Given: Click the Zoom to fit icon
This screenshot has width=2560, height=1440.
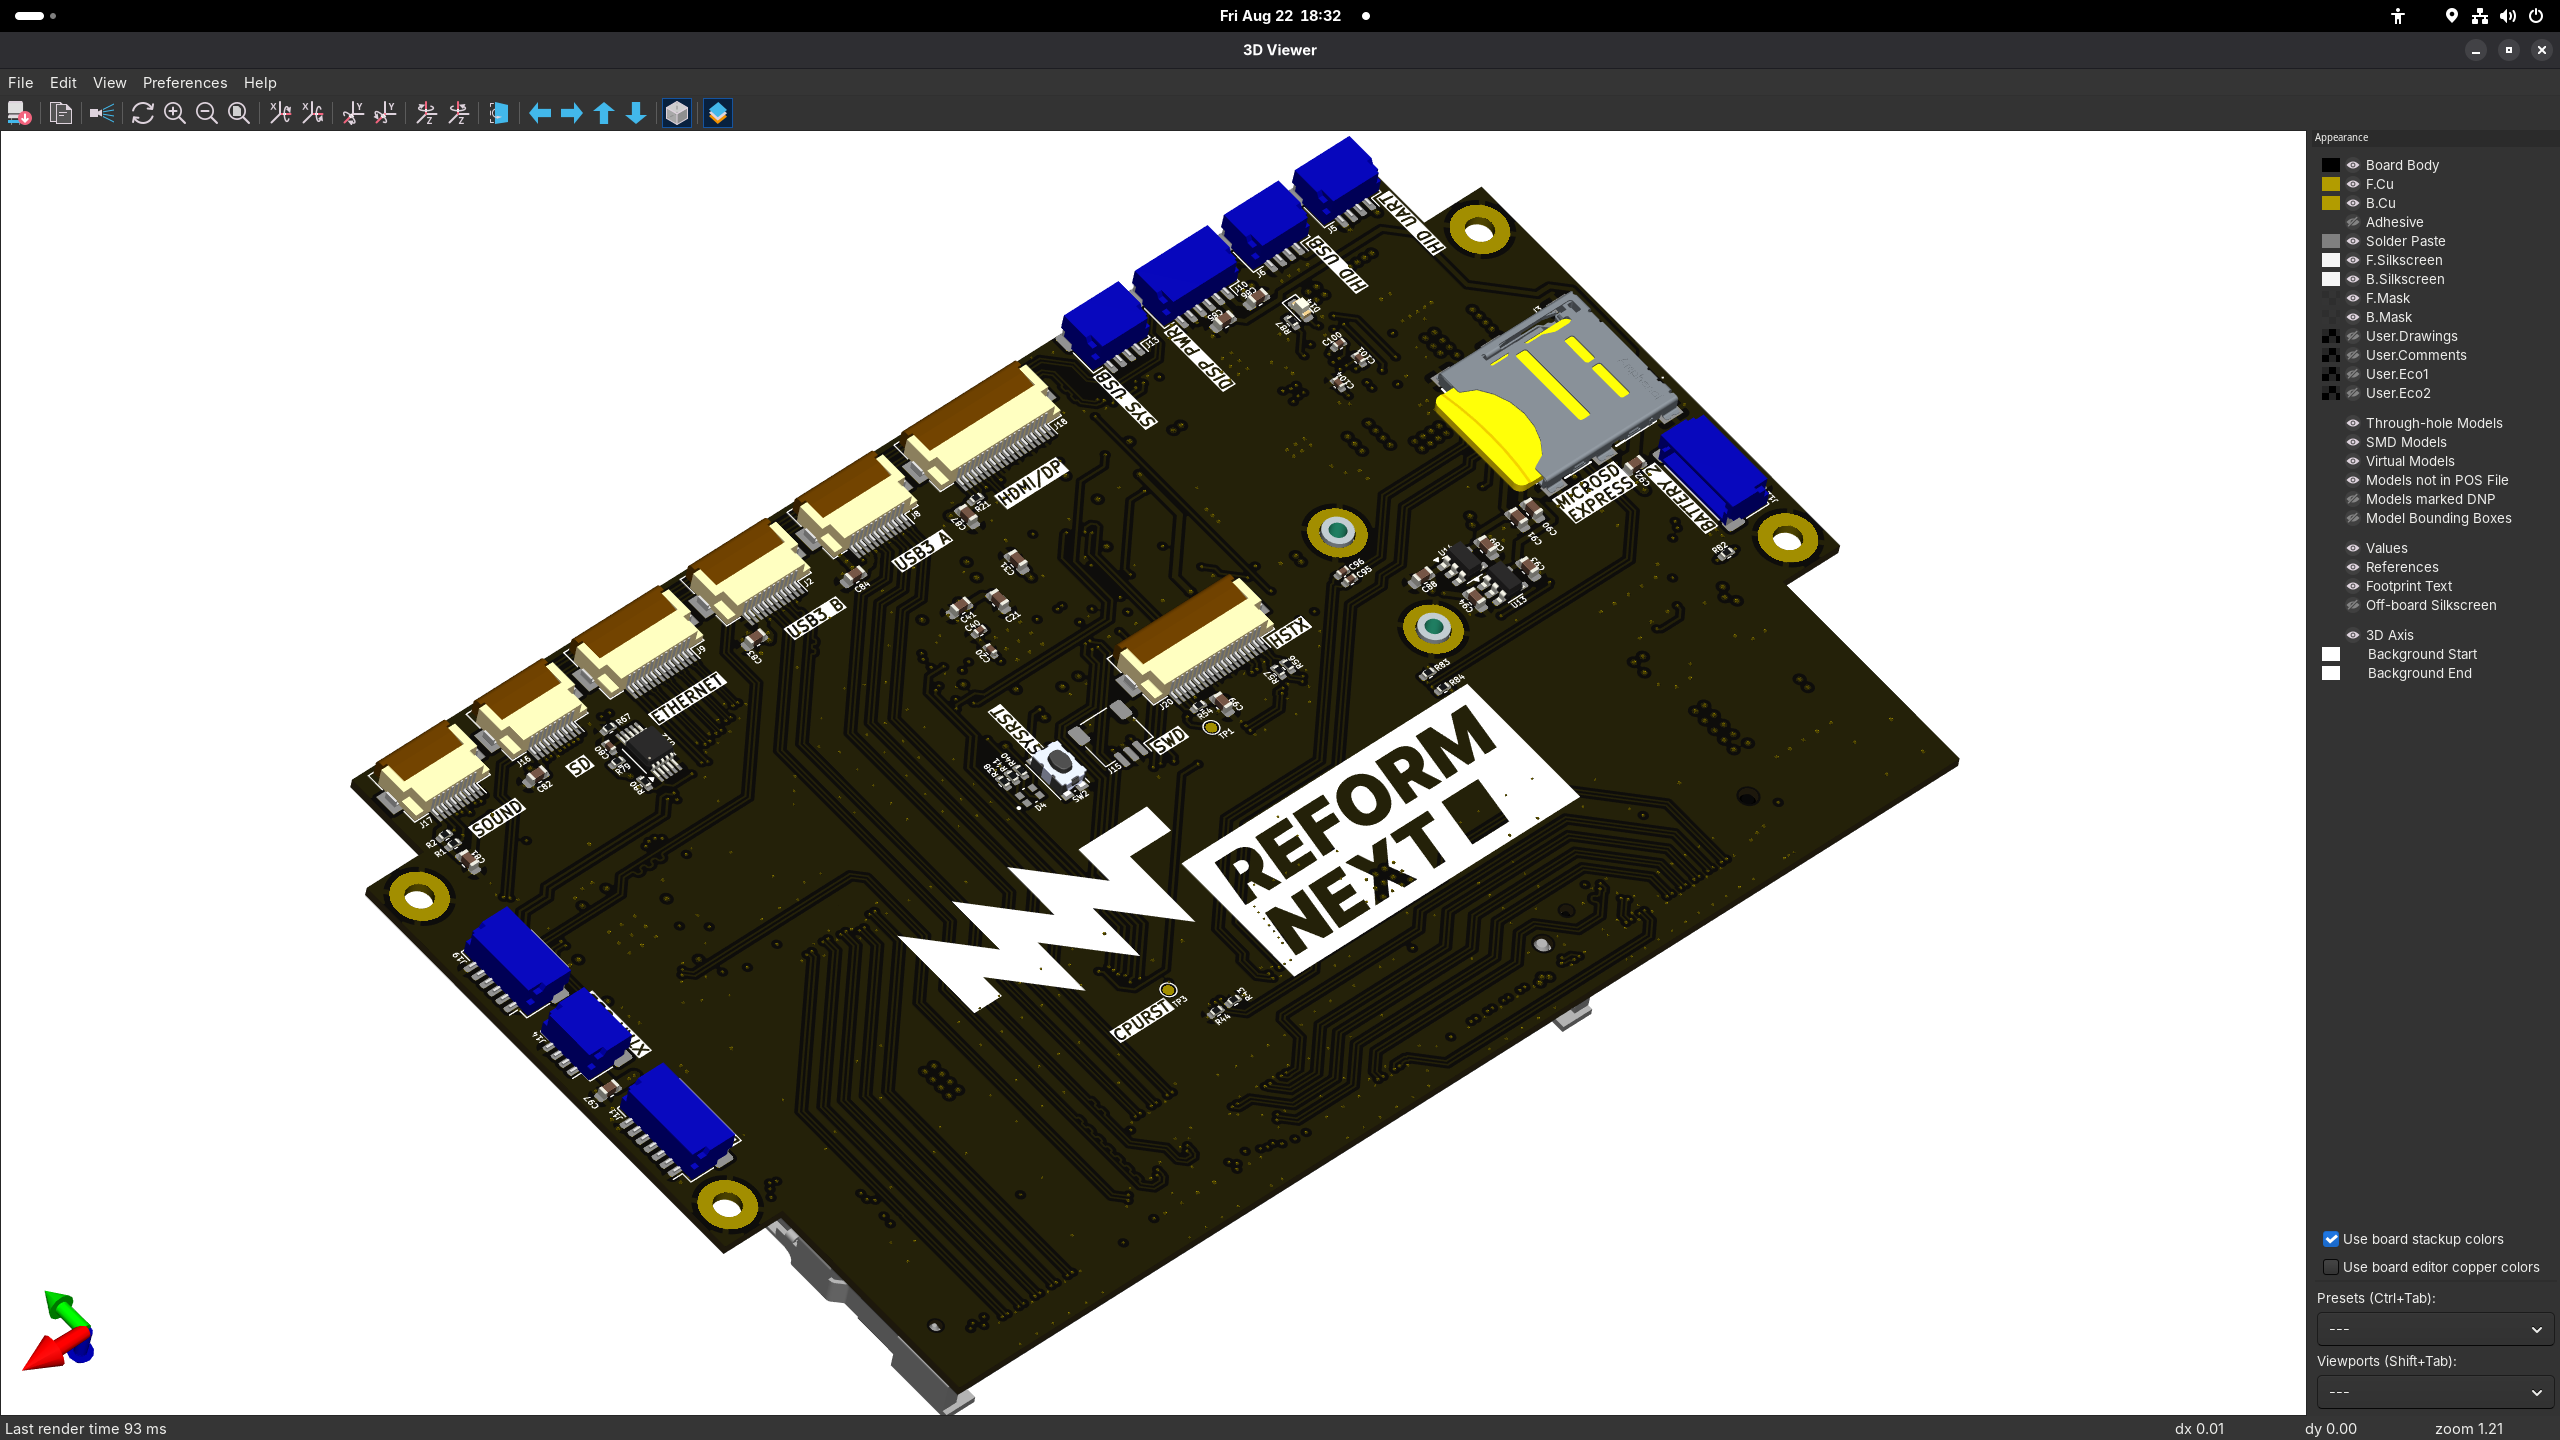Looking at the screenshot, I should [239, 113].
